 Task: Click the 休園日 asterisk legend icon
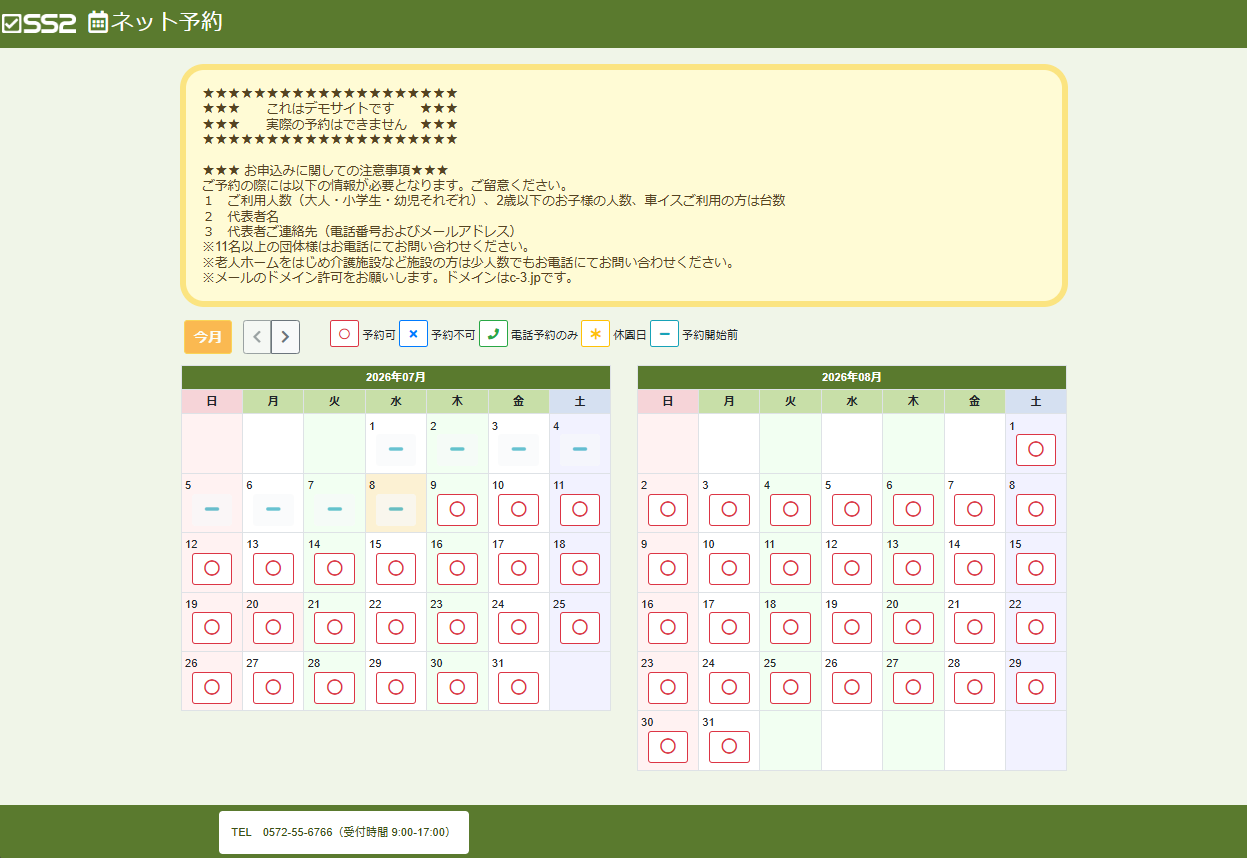point(595,334)
